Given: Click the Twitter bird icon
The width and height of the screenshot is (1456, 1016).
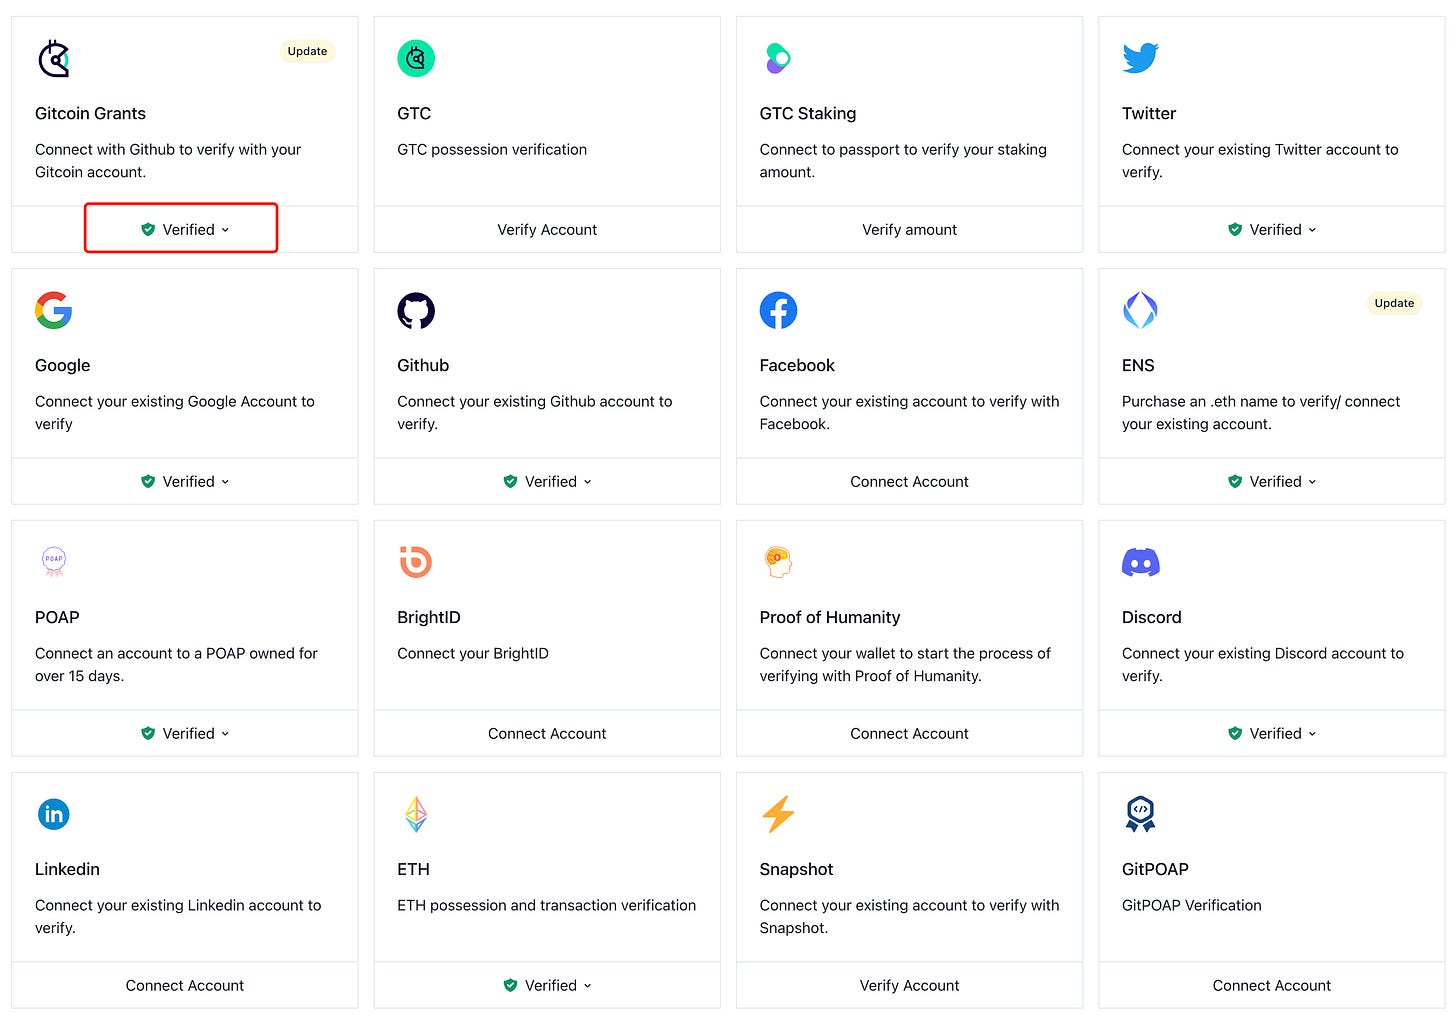Looking at the screenshot, I should [x=1141, y=58].
